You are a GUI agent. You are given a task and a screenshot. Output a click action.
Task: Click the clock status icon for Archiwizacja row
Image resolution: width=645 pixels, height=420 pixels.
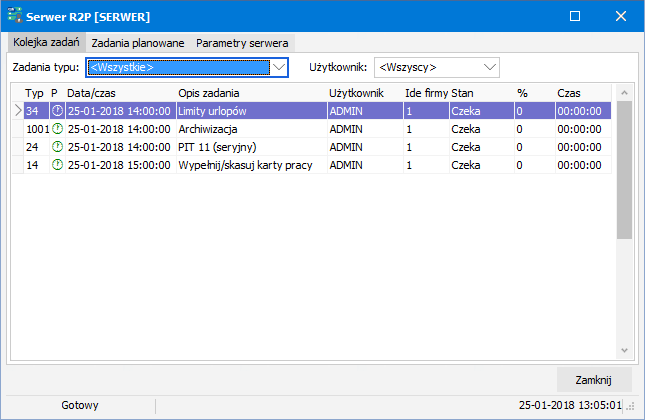click(x=57, y=129)
